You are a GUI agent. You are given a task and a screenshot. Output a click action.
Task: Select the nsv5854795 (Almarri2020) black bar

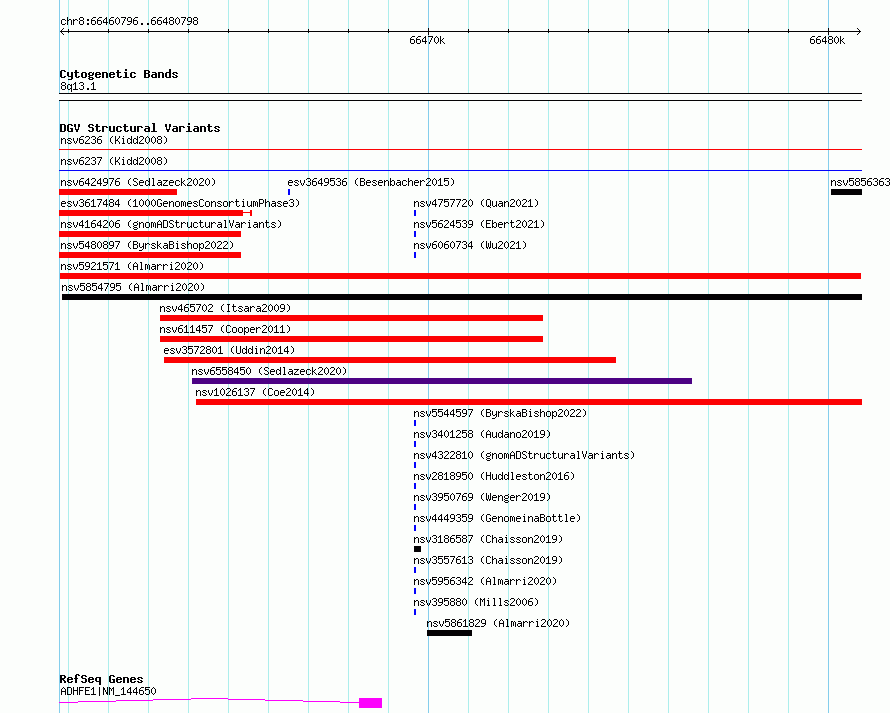pos(462,297)
